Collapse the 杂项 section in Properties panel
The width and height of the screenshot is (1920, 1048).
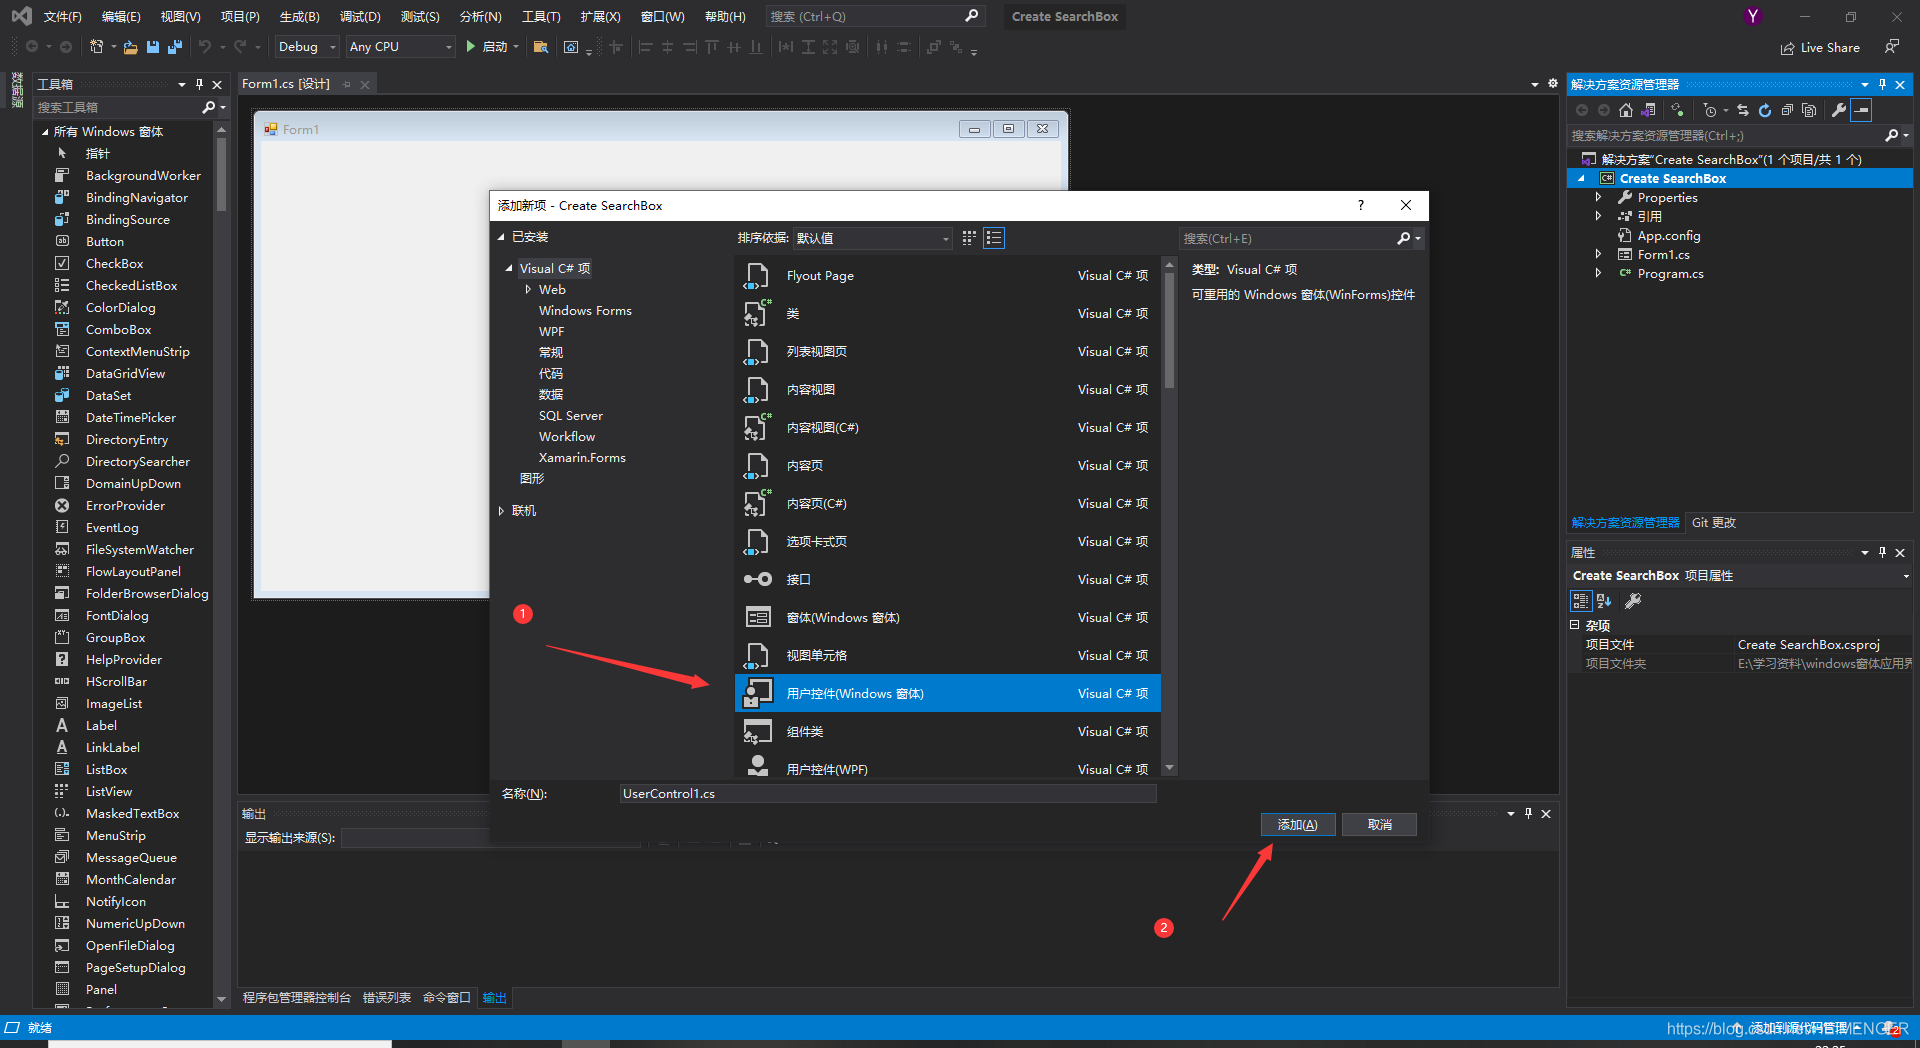tap(1575, 625)
